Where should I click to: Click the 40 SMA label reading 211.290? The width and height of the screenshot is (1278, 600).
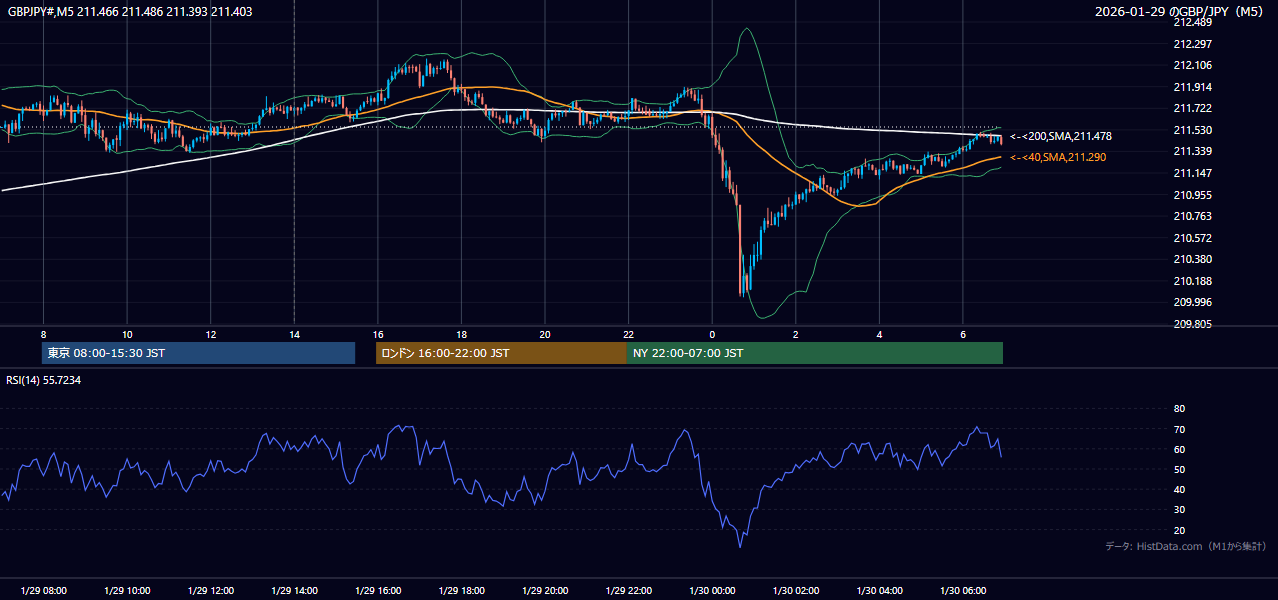tap(1057, 157)
